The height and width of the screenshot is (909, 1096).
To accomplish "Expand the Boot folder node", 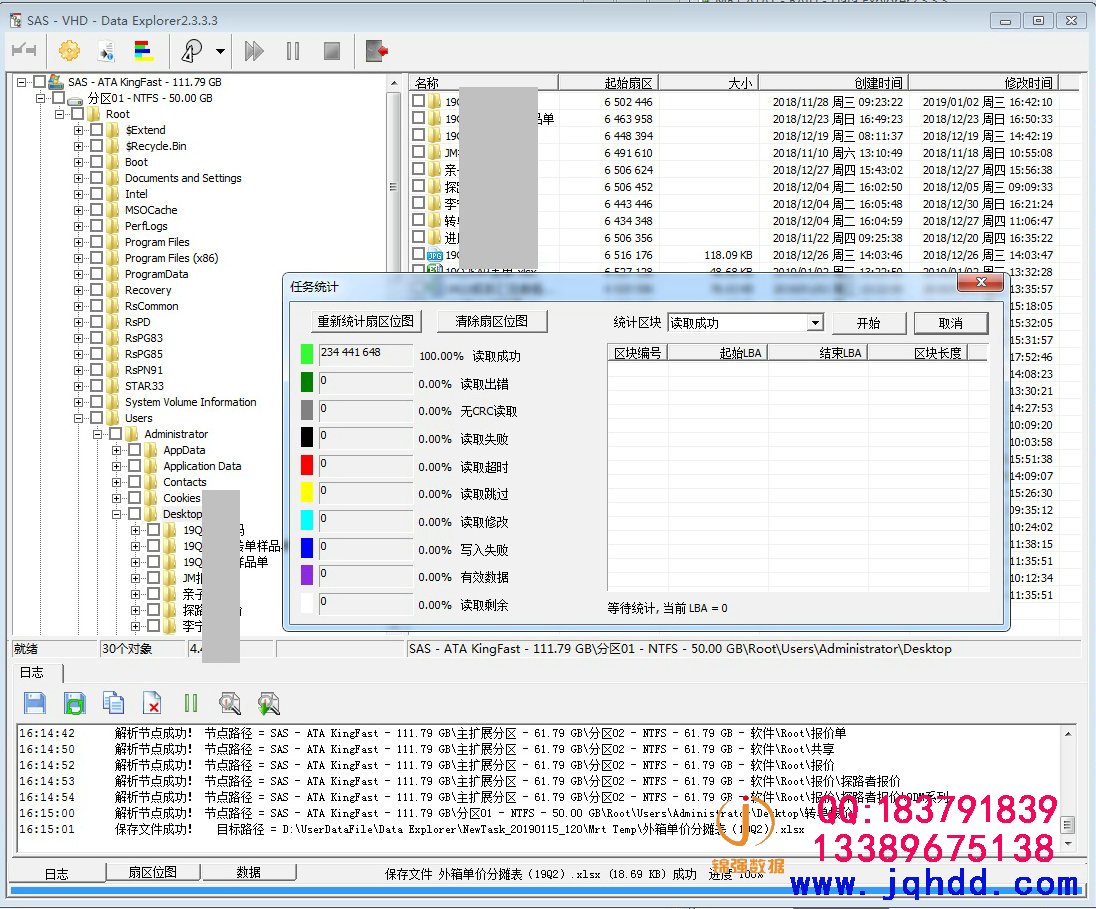I will click(78, 162).
